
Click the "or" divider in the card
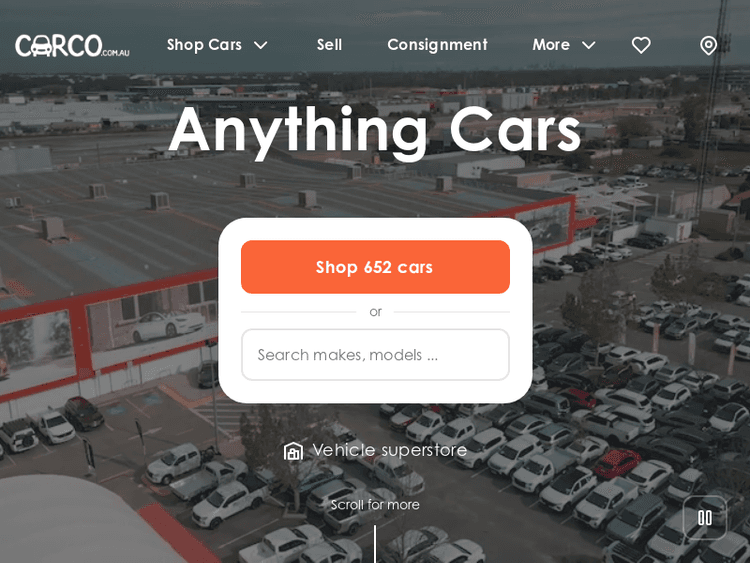click(375, 312)
